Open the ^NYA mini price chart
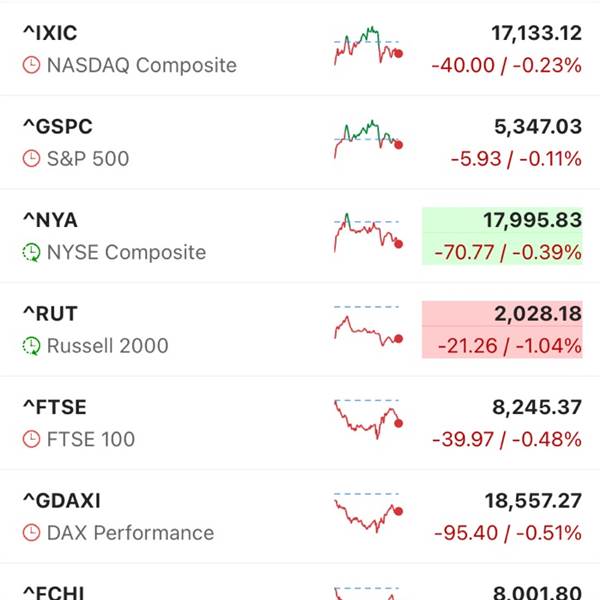 point(368,233)
